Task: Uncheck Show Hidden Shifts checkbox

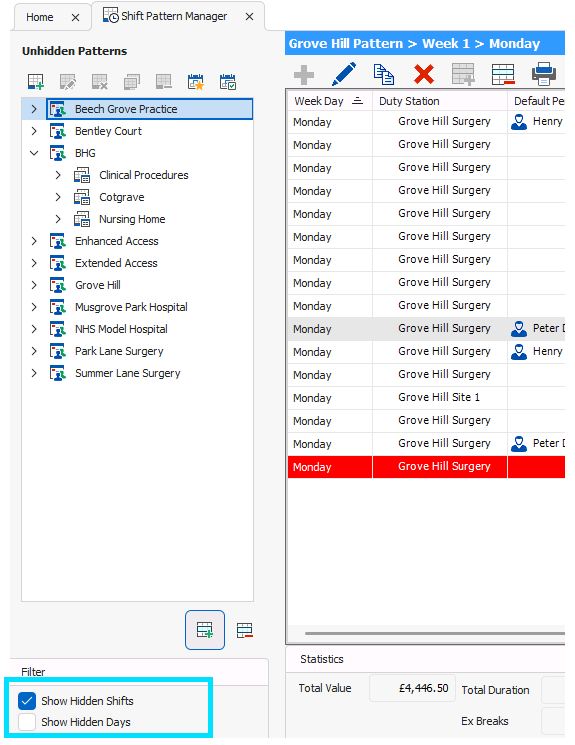Action: coord(27,701)
